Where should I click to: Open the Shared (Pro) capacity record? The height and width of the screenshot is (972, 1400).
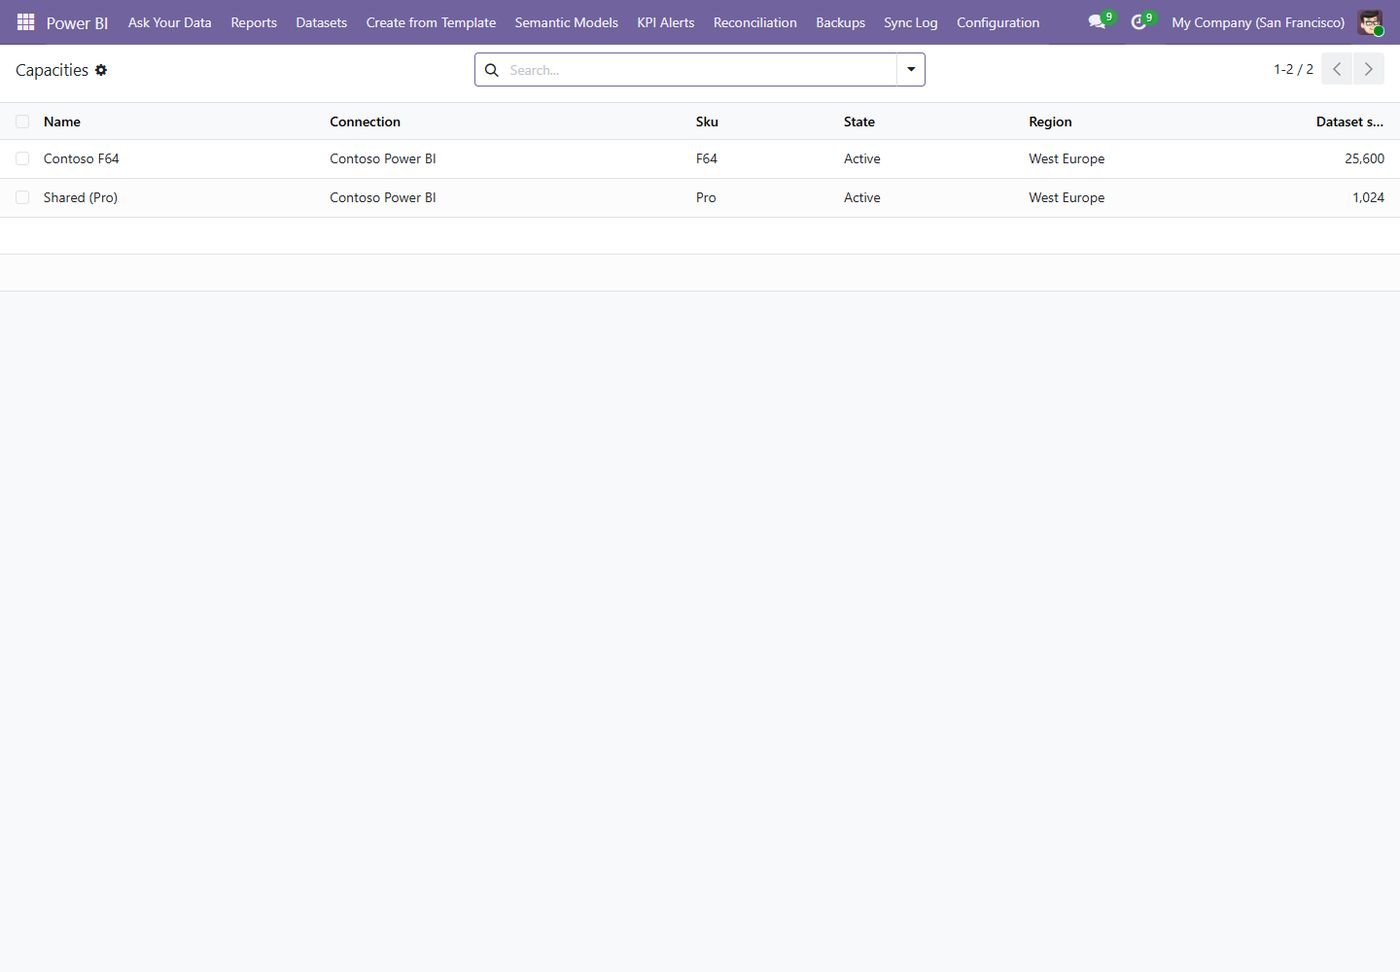(81, 198)
